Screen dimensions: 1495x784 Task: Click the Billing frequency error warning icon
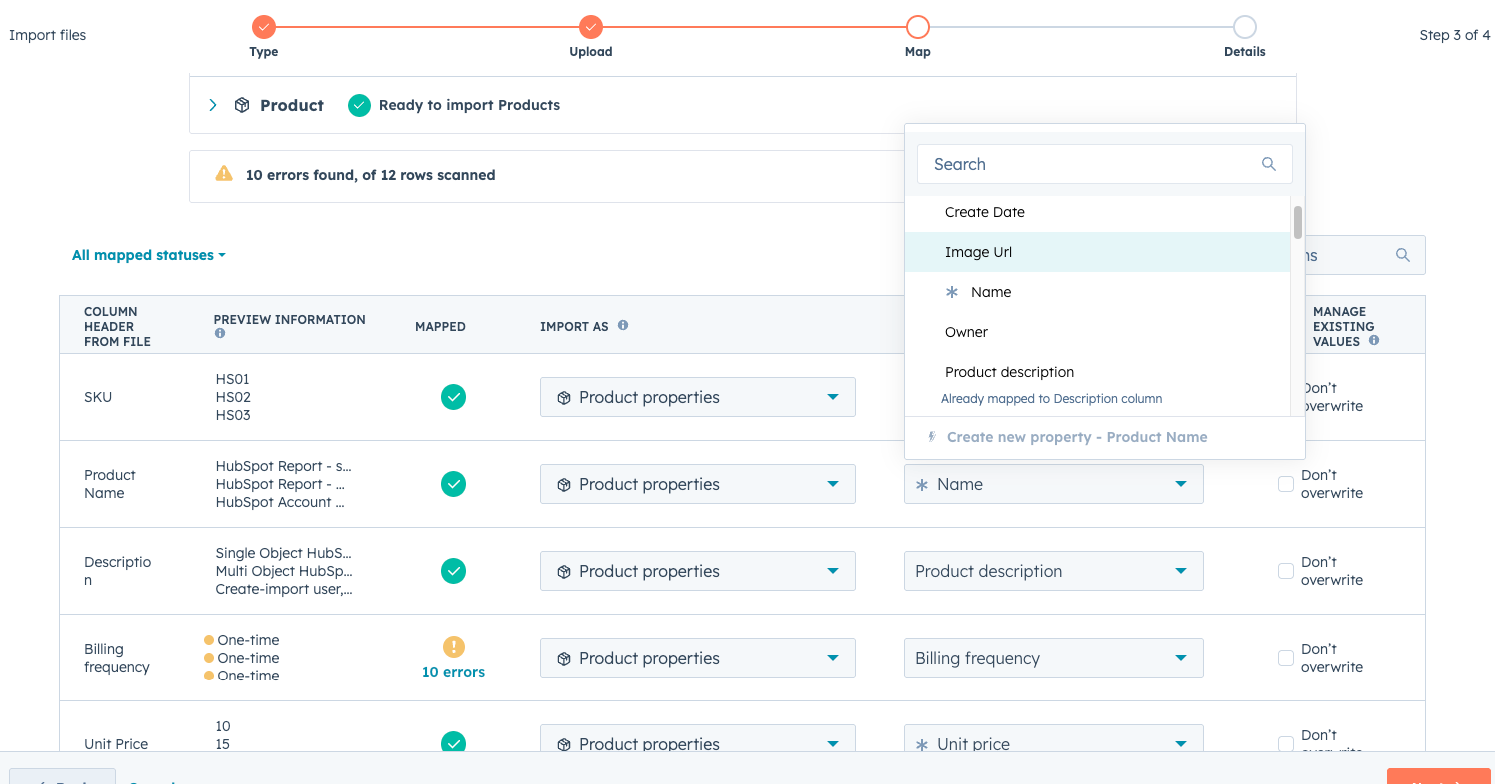453,647
